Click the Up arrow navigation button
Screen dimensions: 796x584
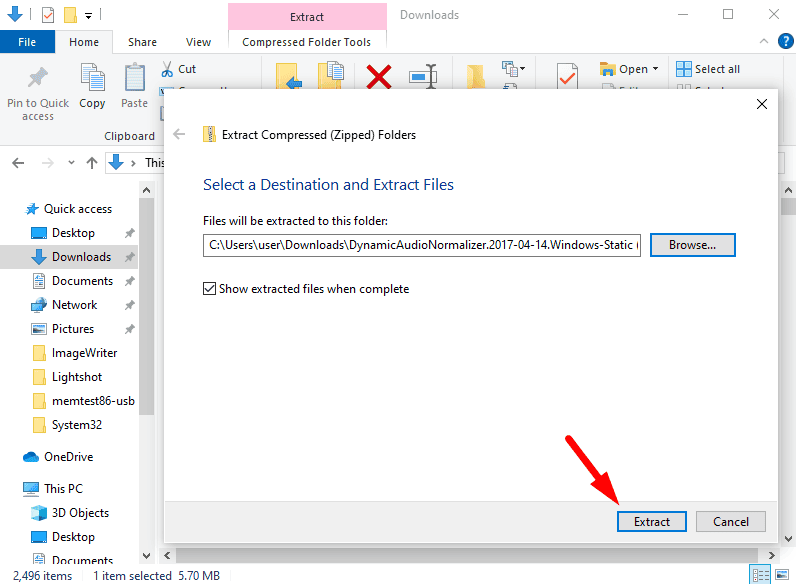point(92,162)
